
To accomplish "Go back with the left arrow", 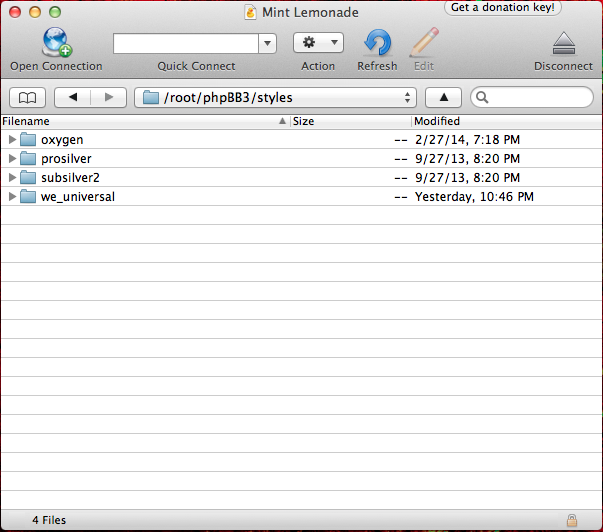I will (73, 98).
